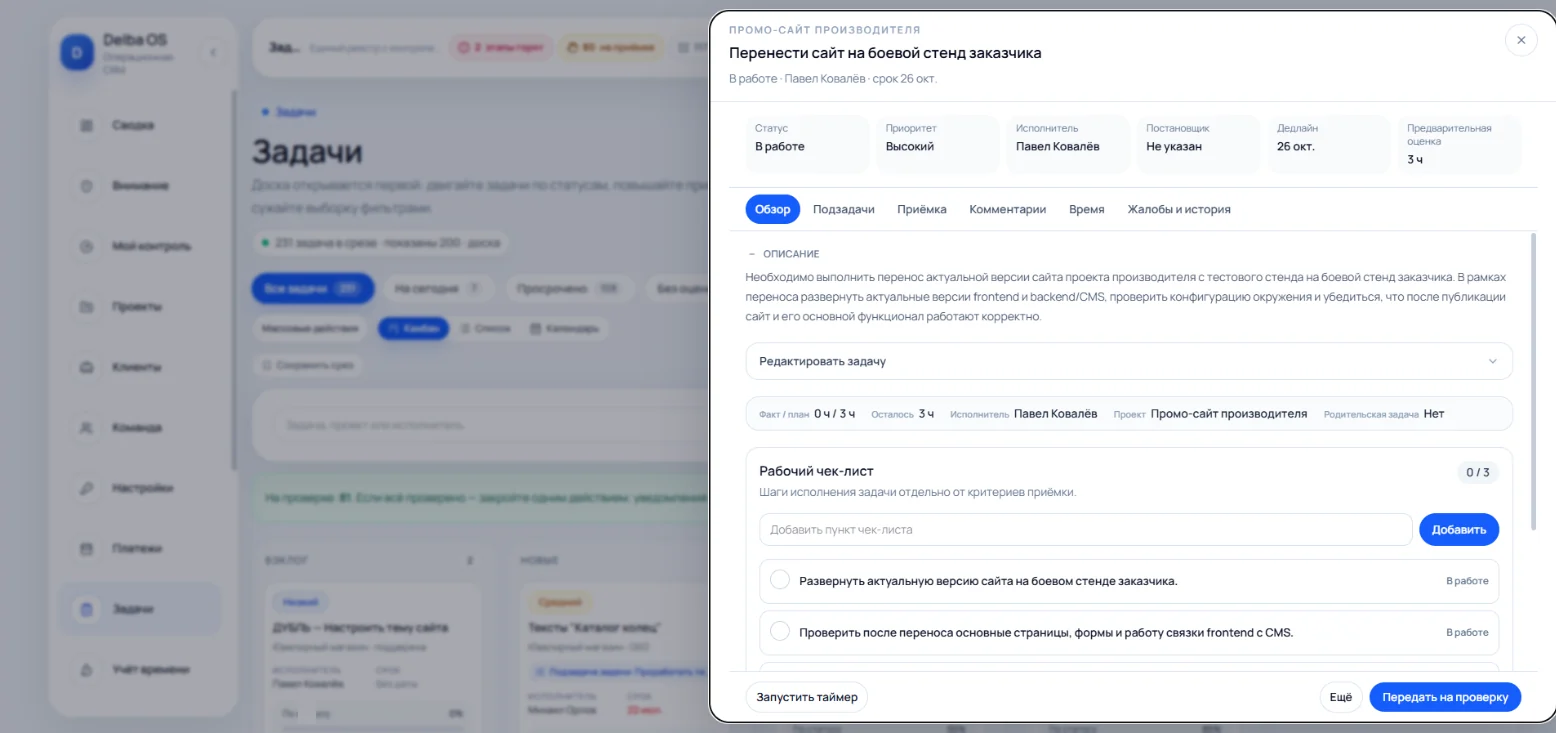The image size is (1556, 733).
Task: Click the Клиенты sidebar icon
Action: tap(86, 367)
